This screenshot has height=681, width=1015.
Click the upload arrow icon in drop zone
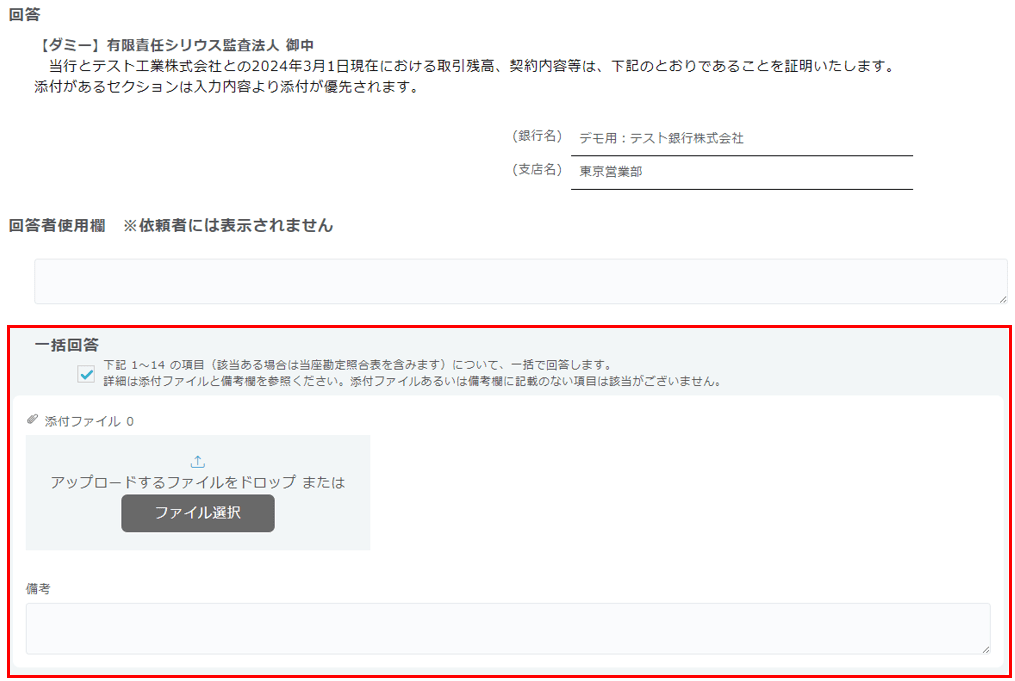(197, 461)
